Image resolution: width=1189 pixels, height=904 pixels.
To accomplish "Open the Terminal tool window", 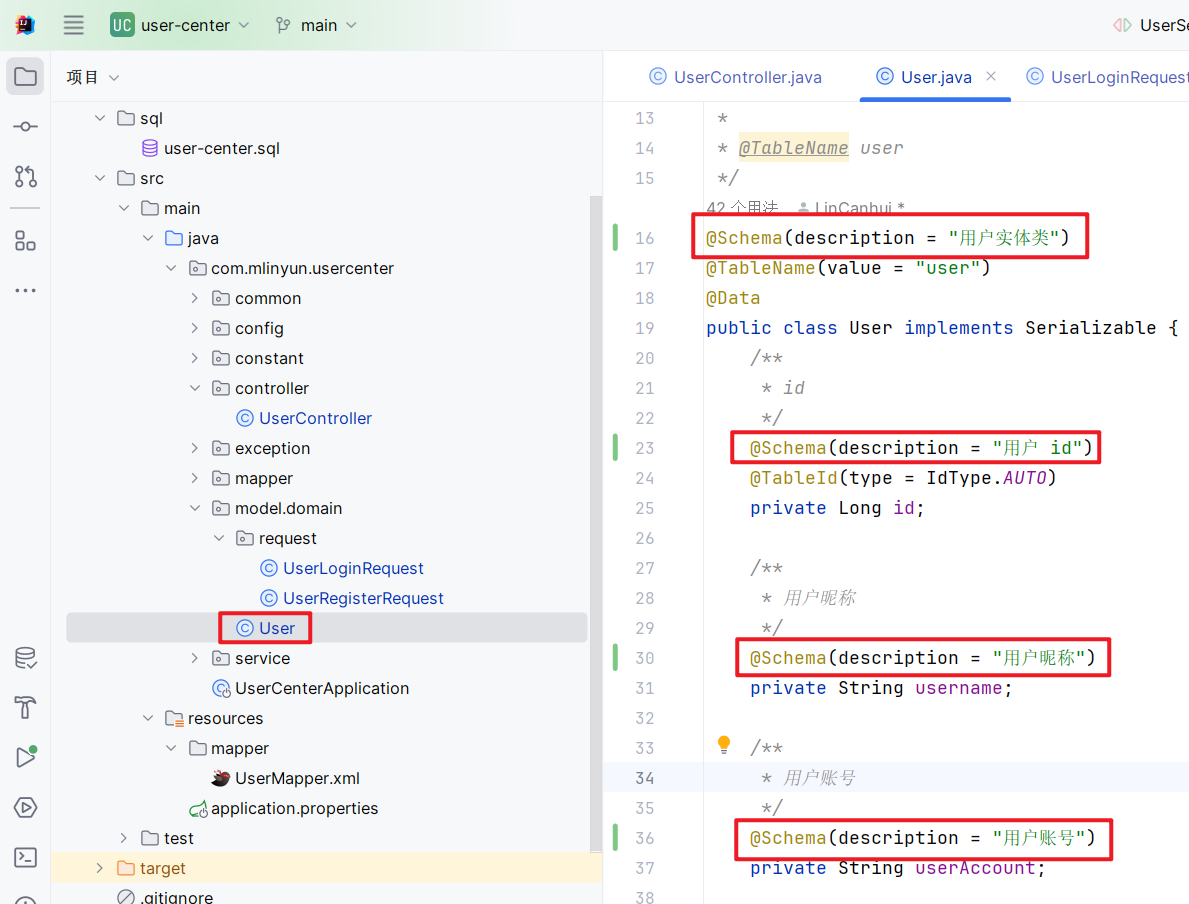I will (25, 857).
